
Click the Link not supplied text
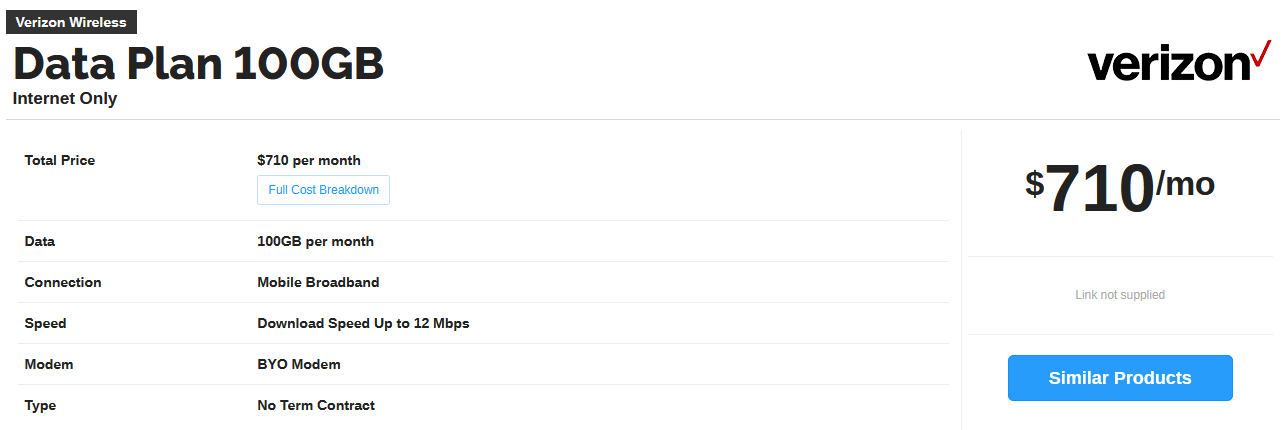click(x=1120, y=295)
